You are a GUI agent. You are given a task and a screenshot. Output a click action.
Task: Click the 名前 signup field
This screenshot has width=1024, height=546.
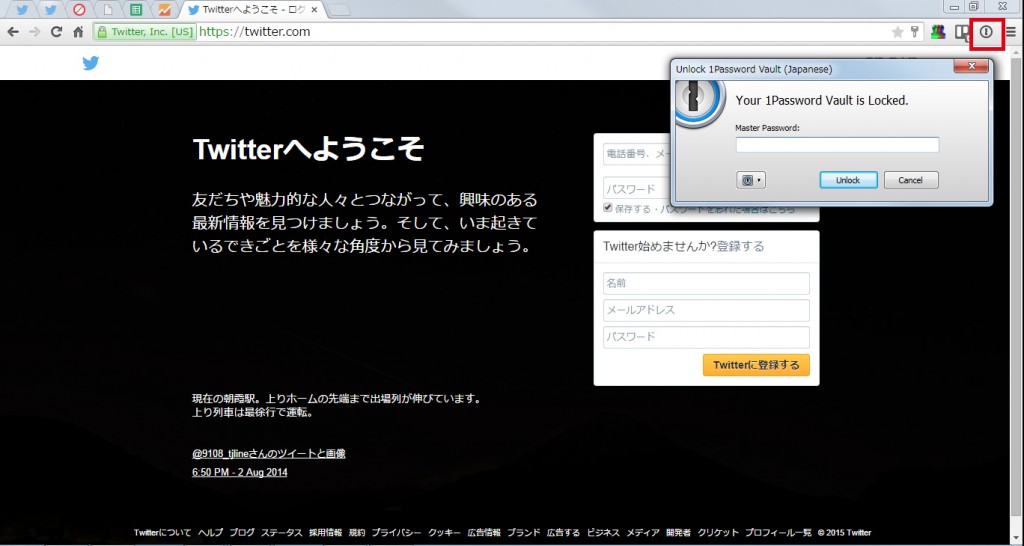[706, 283]
